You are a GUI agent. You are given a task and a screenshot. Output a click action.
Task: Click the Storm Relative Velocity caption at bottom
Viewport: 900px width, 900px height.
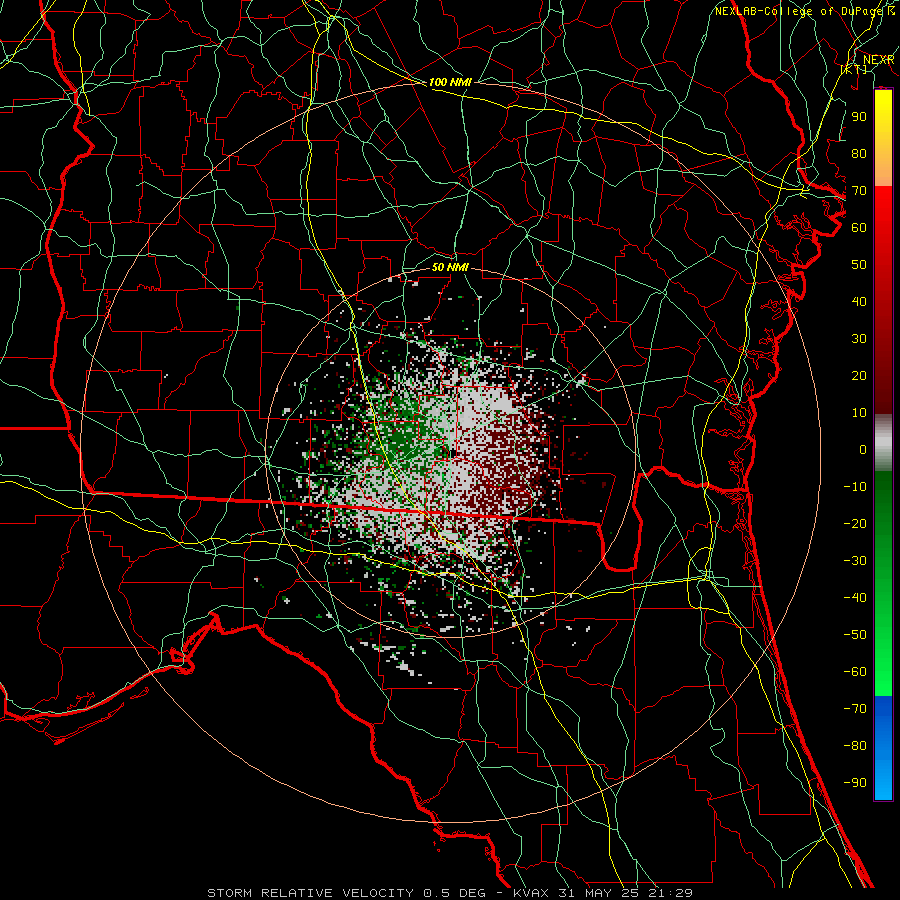[450, 893]
